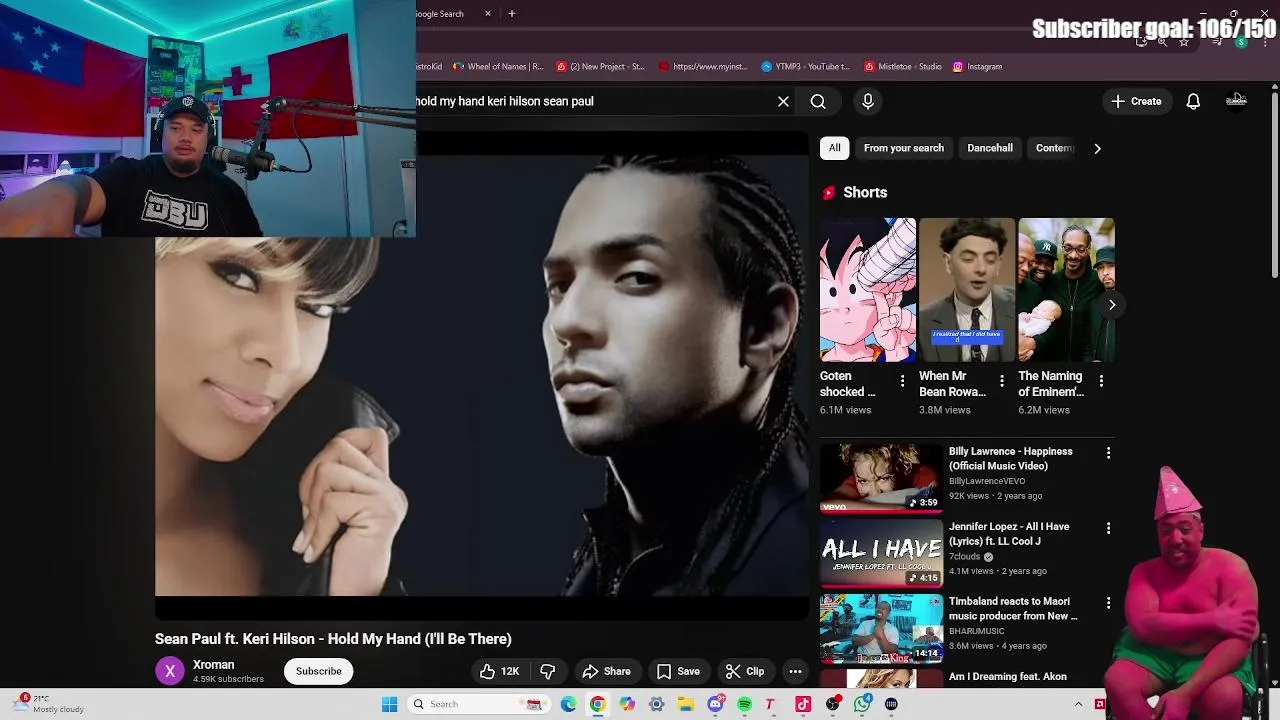Open the Windows Start menu
Viewport: 1280px width, 720px height.
(389, 704)
